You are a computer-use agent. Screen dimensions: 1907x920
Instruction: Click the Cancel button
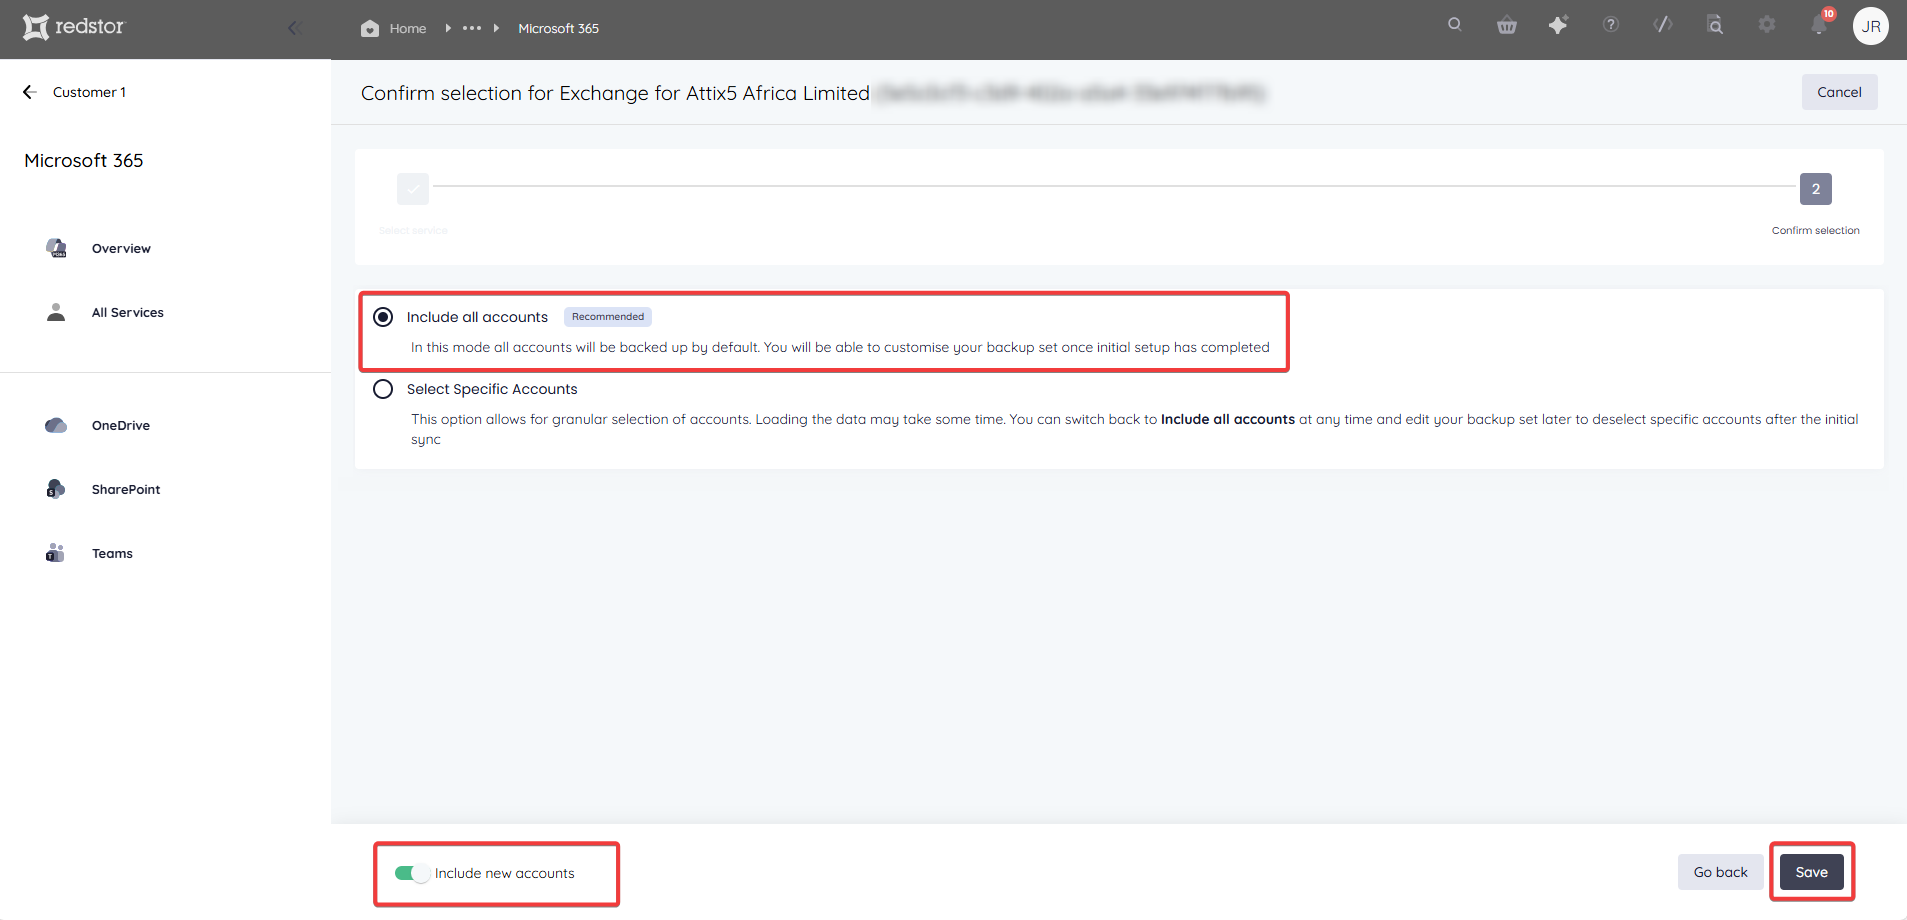tap(1839, 92)
